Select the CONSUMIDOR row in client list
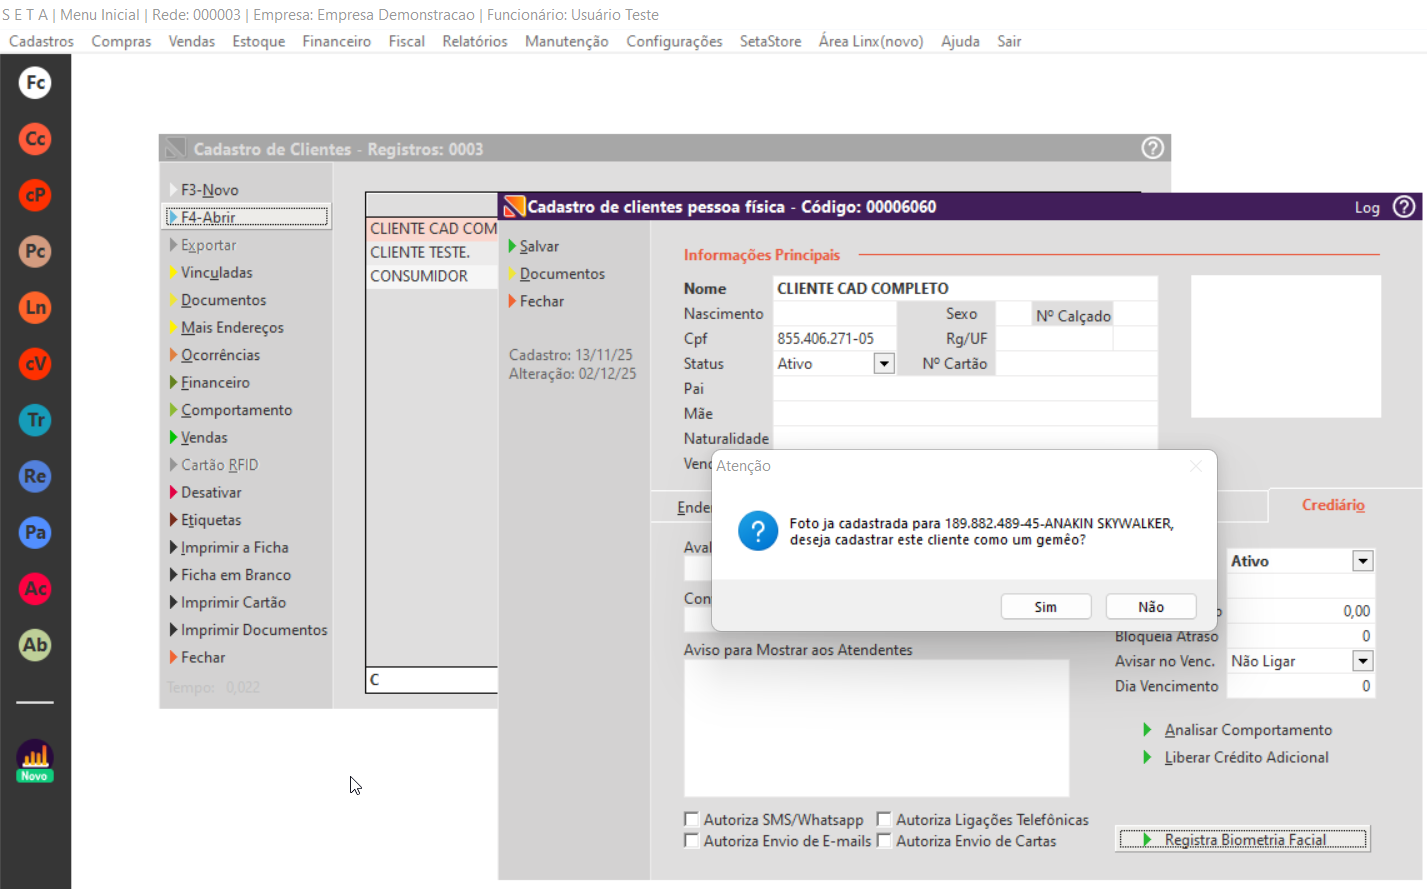 432,276
